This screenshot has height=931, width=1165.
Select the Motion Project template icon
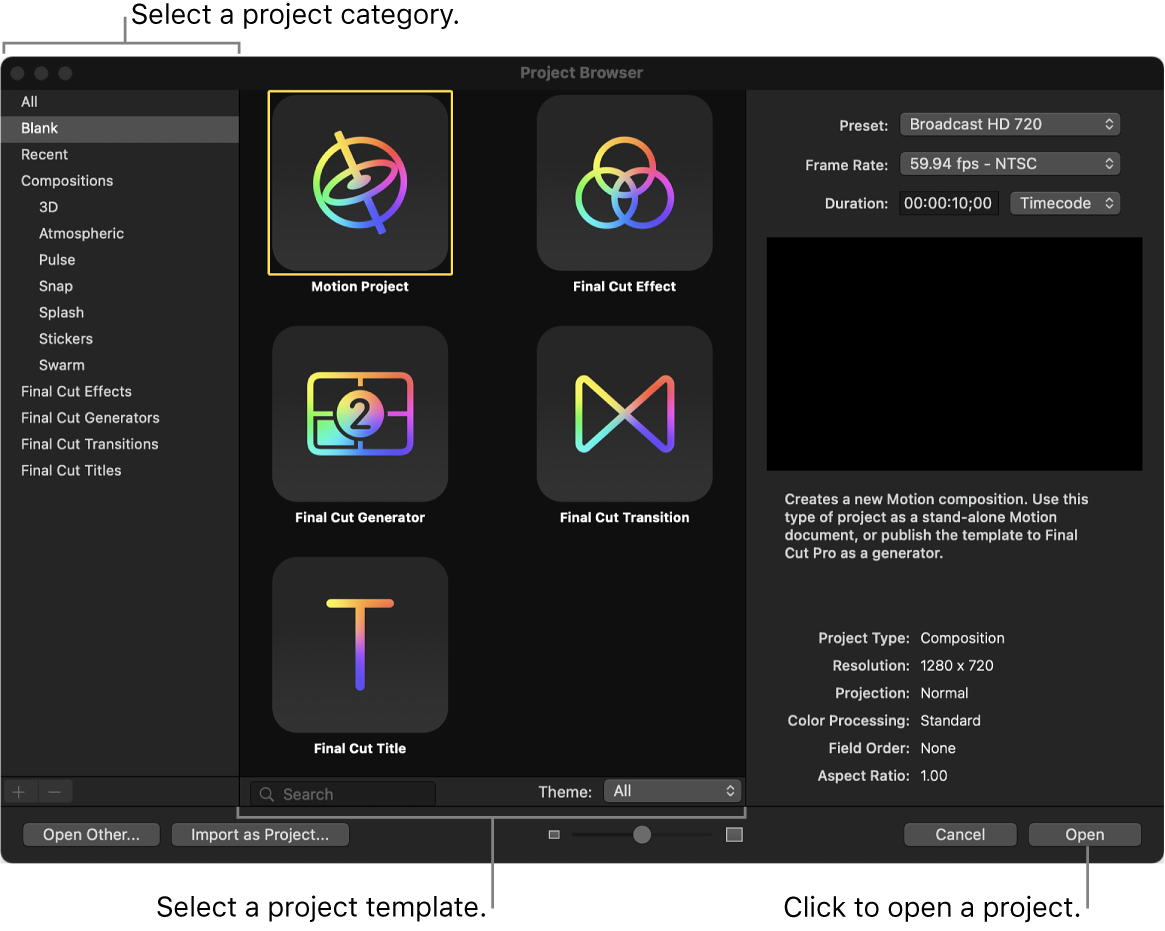tap(359, 183)
